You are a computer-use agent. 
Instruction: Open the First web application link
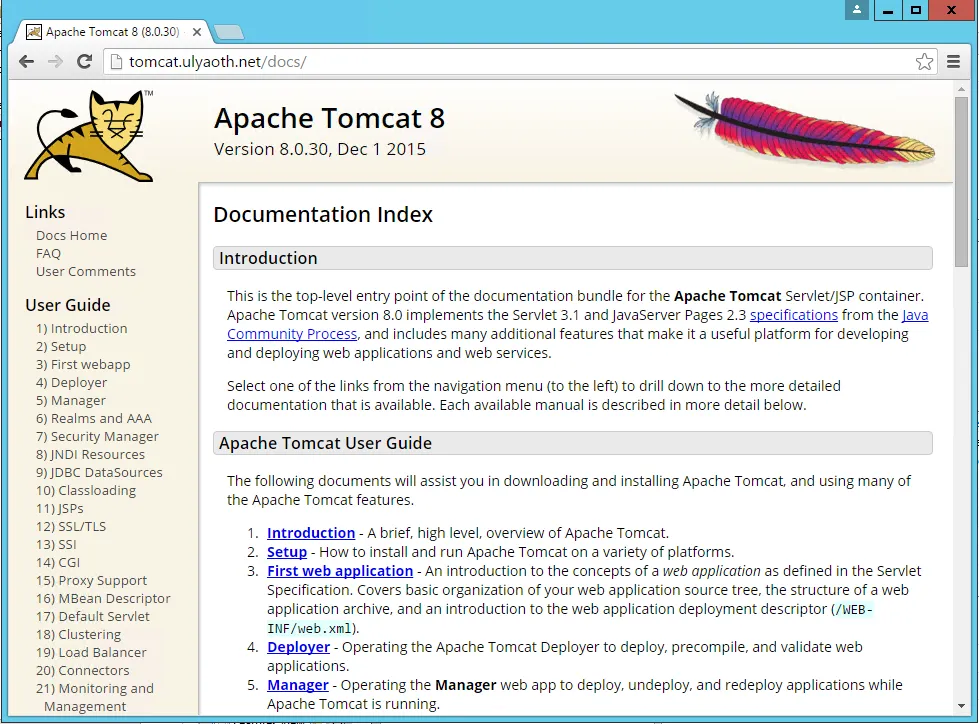[x=339, y=571]
